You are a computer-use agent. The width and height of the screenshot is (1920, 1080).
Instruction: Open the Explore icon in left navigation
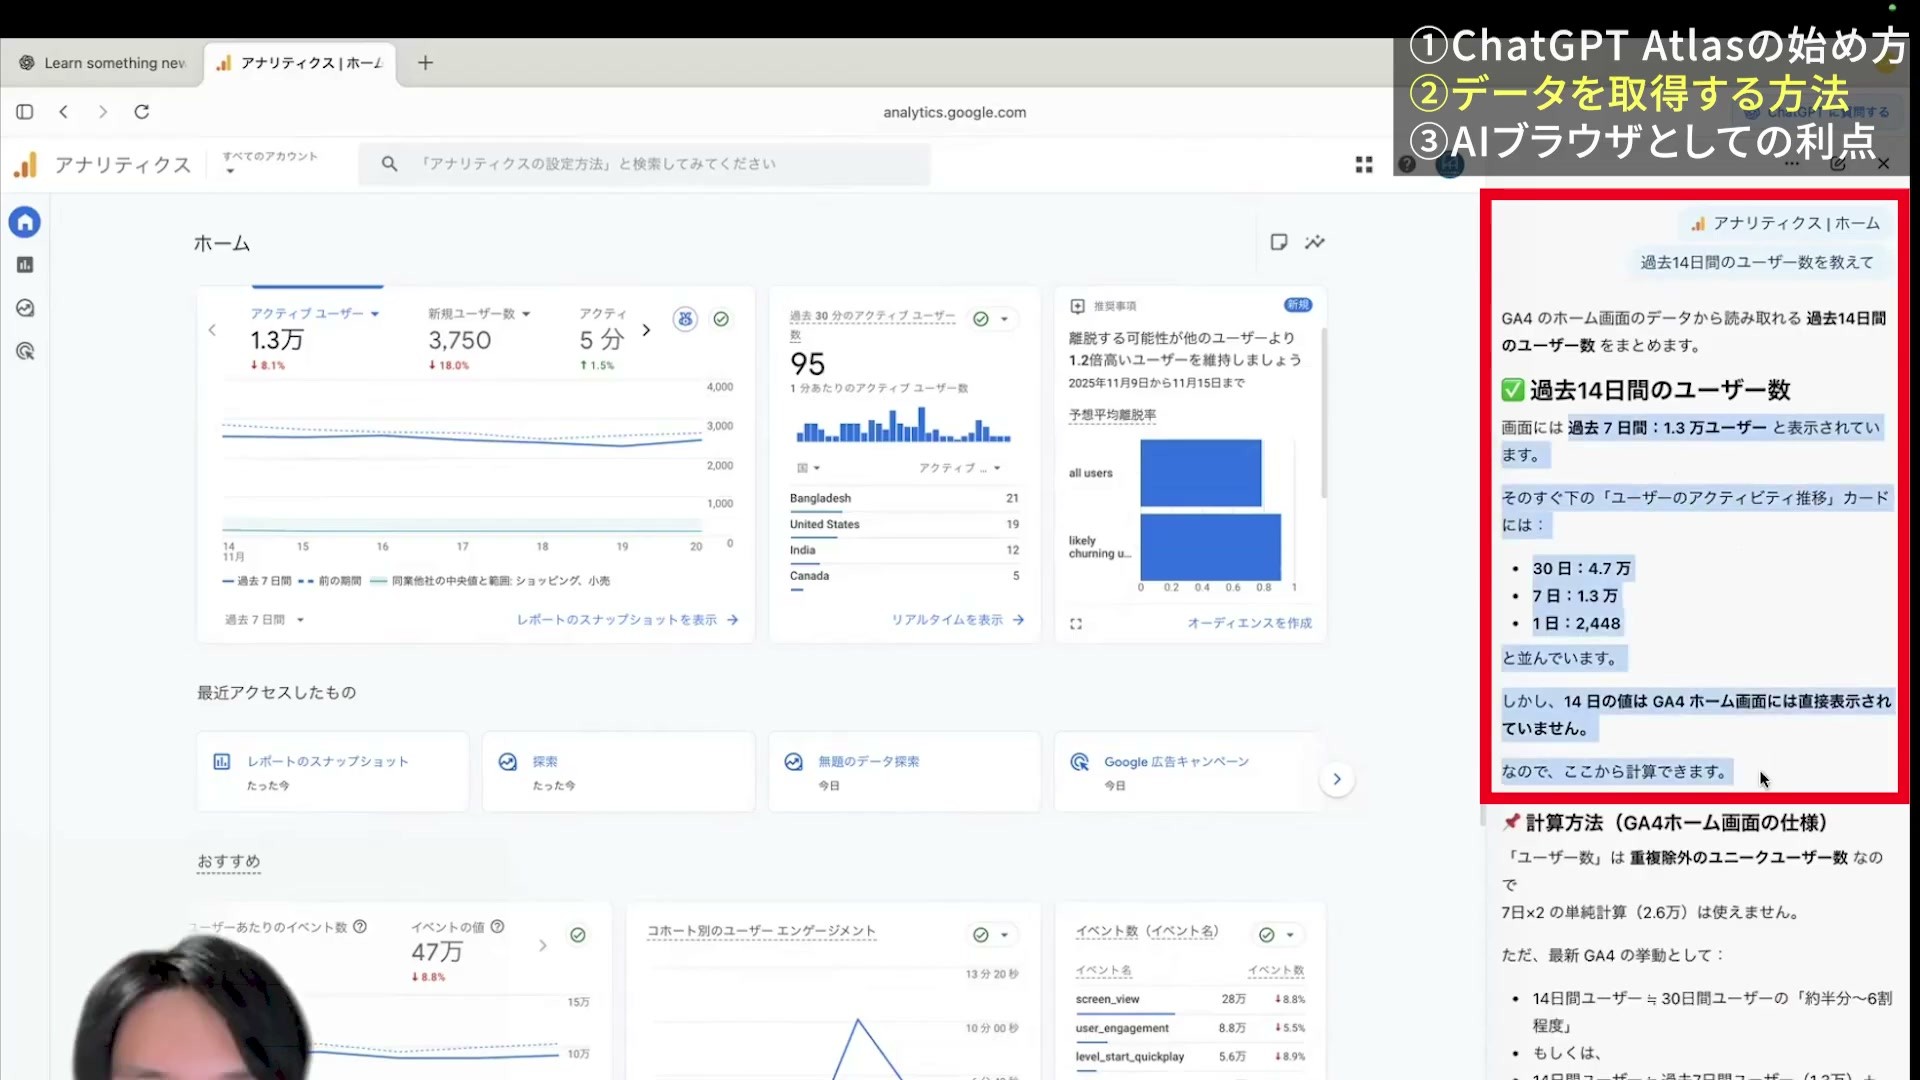pyautogui.click(x=25, y=308)
